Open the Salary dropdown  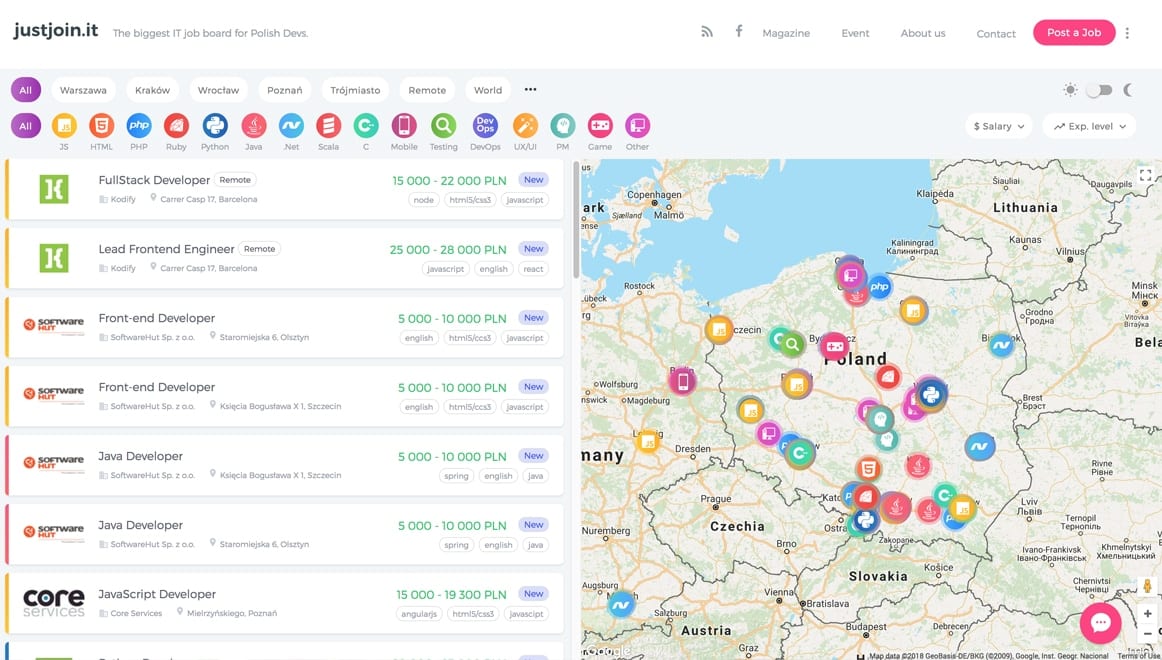point(999,126)
